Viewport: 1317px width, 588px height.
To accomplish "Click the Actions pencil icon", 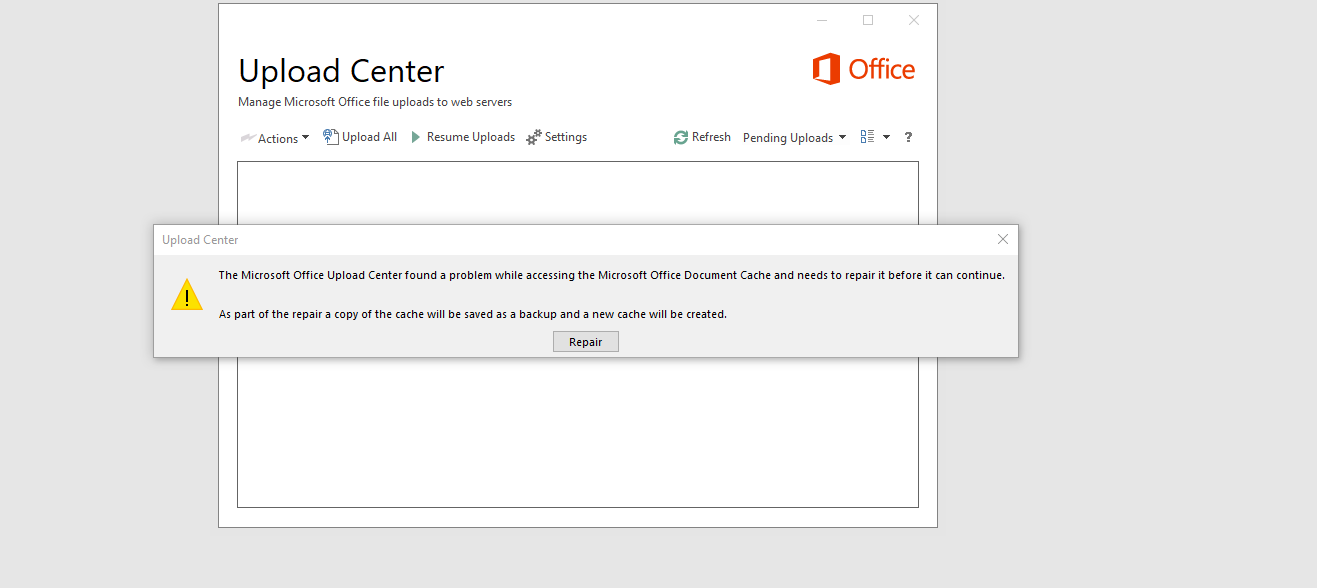I will click(248, 138).
